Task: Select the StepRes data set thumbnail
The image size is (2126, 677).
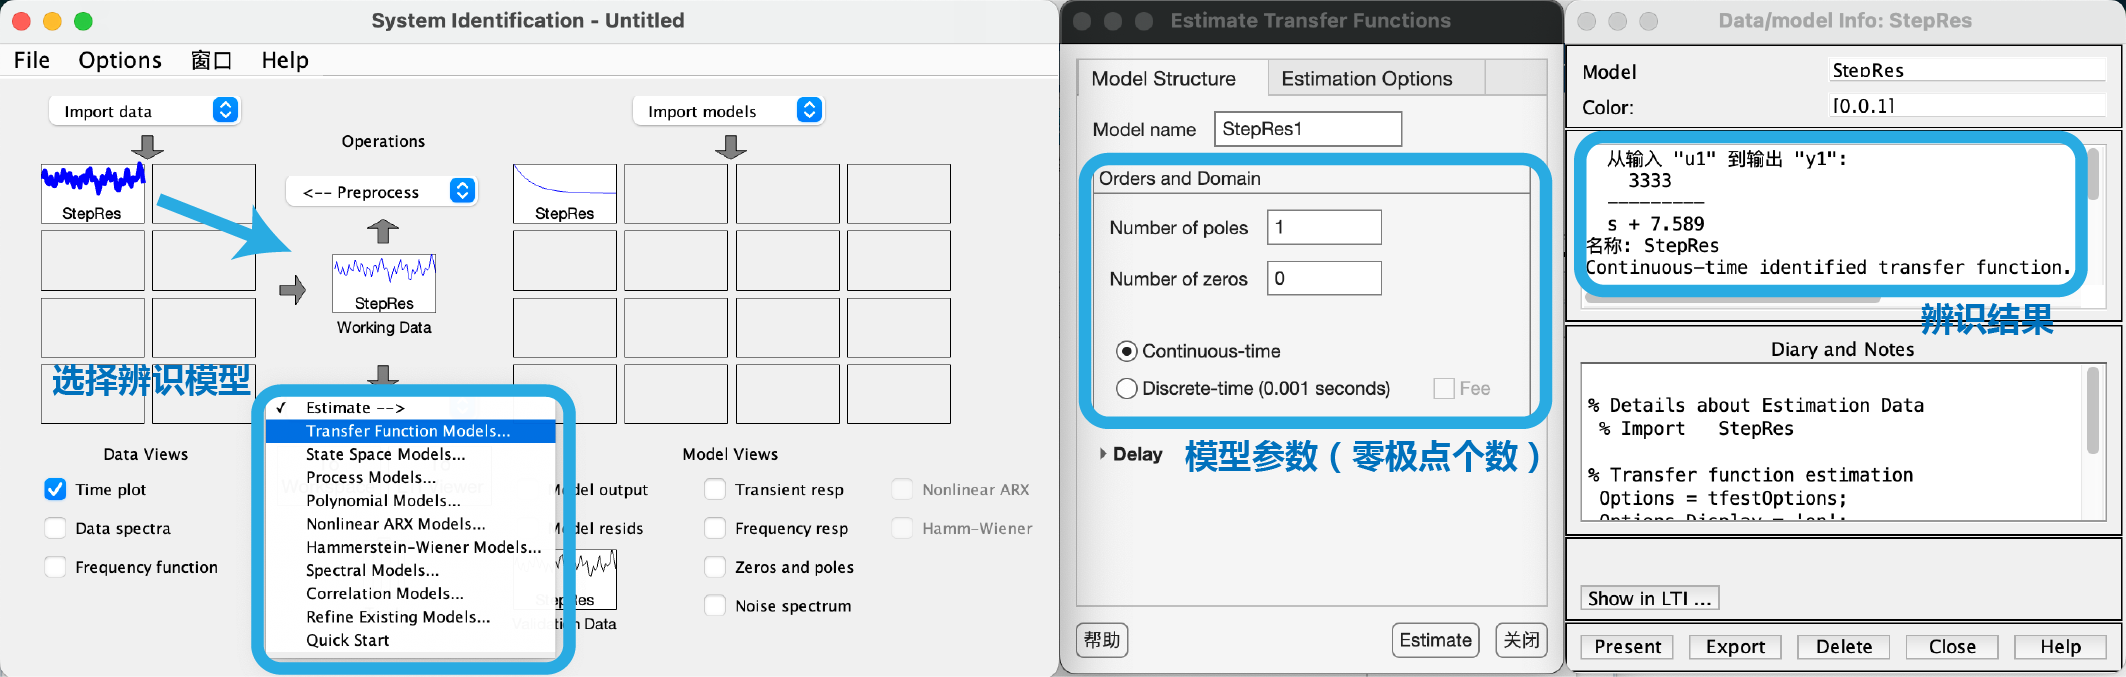Action: (x=93, y=194)
